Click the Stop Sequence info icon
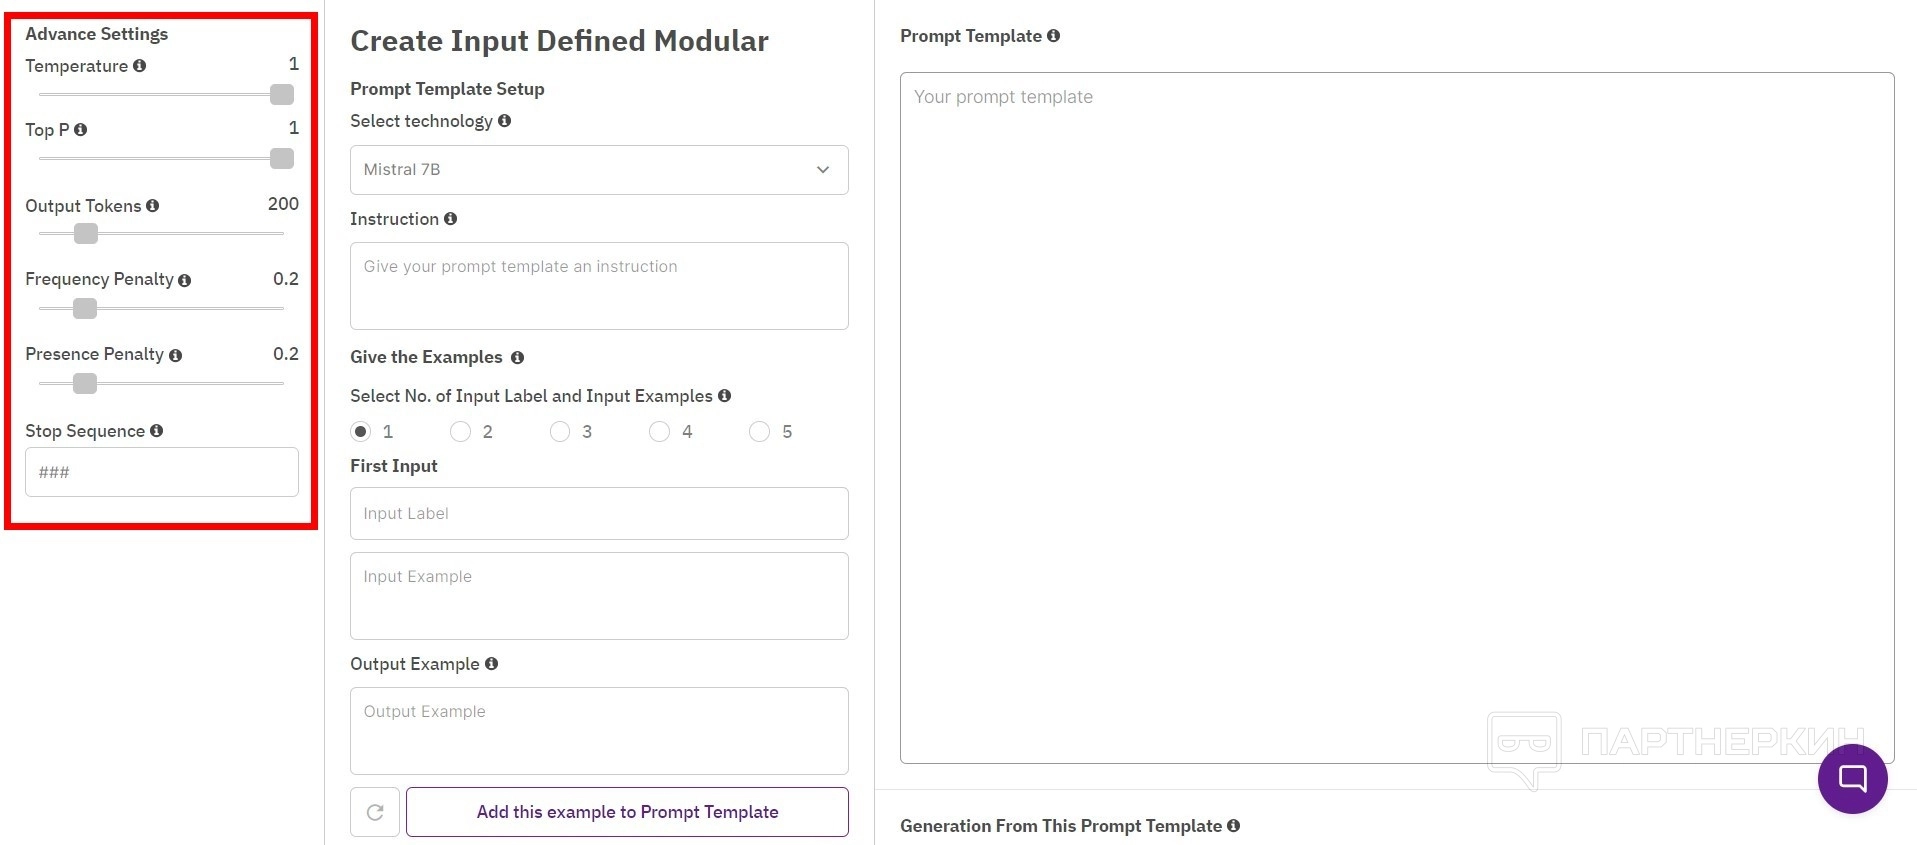The width and height of the screenshot is (1917, 845). (x=157, y=431)
